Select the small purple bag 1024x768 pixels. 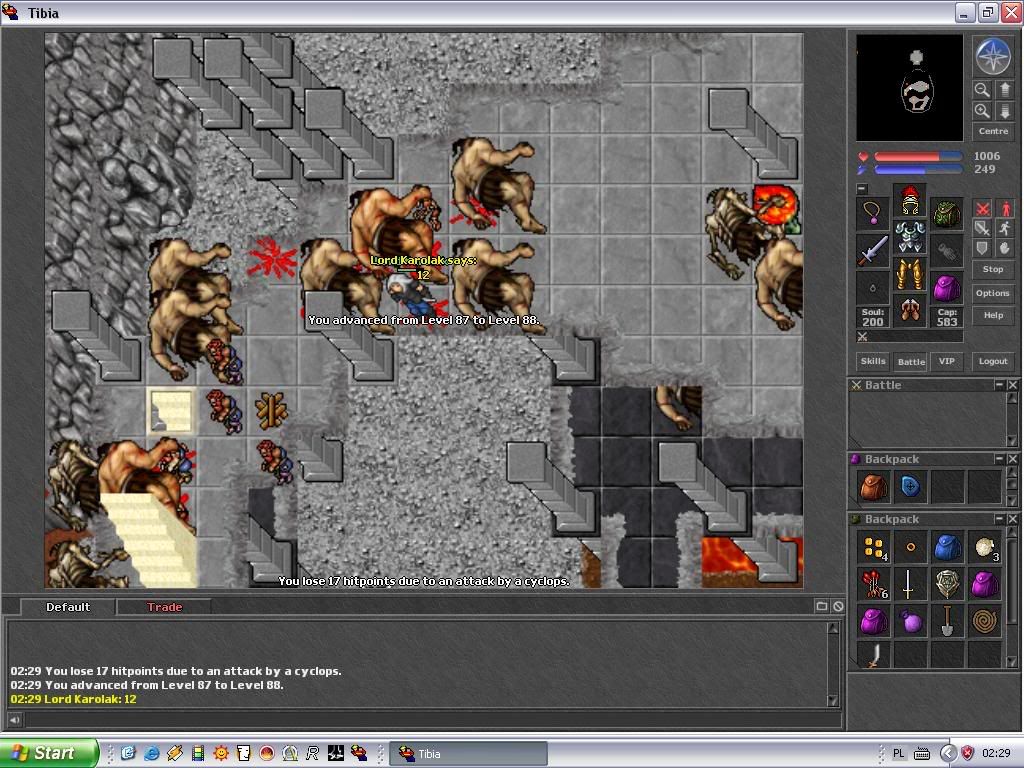(x=910, y=622)
